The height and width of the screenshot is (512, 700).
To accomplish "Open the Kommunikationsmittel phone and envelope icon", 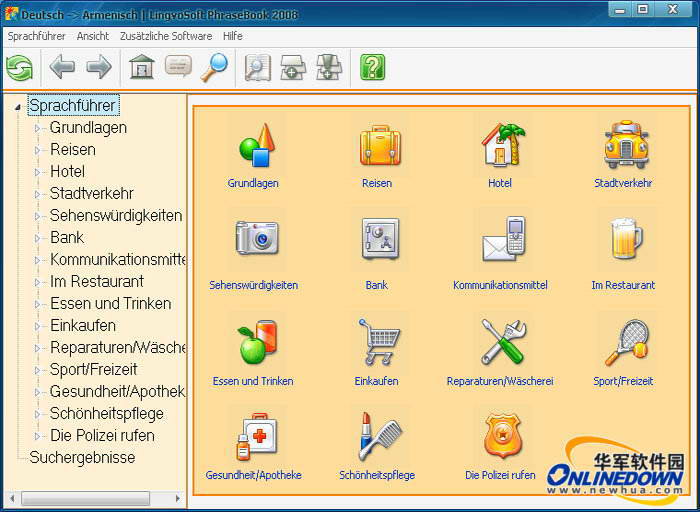I will (503, 239).
